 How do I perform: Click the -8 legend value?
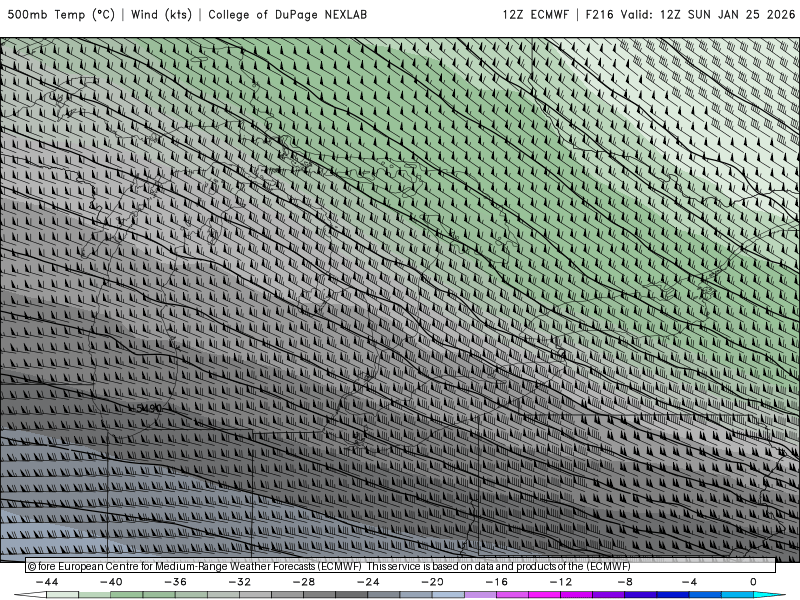tap(625, 582)
